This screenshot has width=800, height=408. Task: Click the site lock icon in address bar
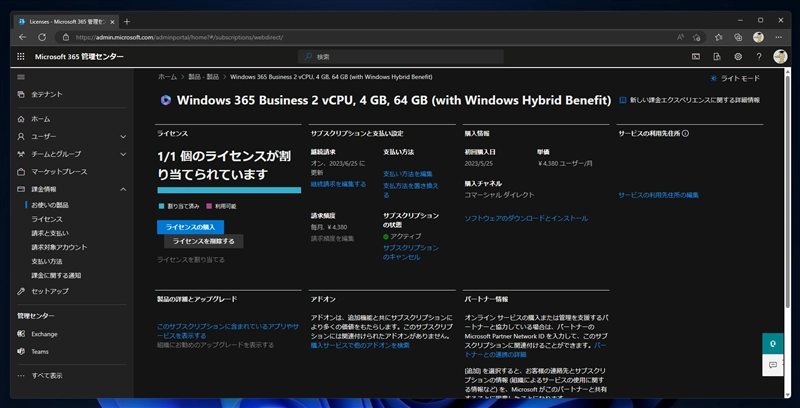[65, 38]
